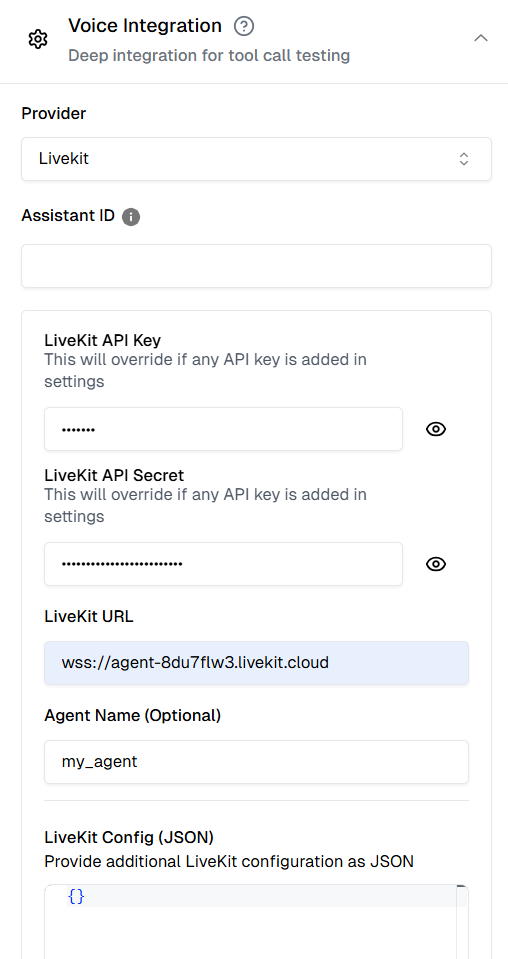
Task: Click the LiveKit URL label
Action: 89,616
